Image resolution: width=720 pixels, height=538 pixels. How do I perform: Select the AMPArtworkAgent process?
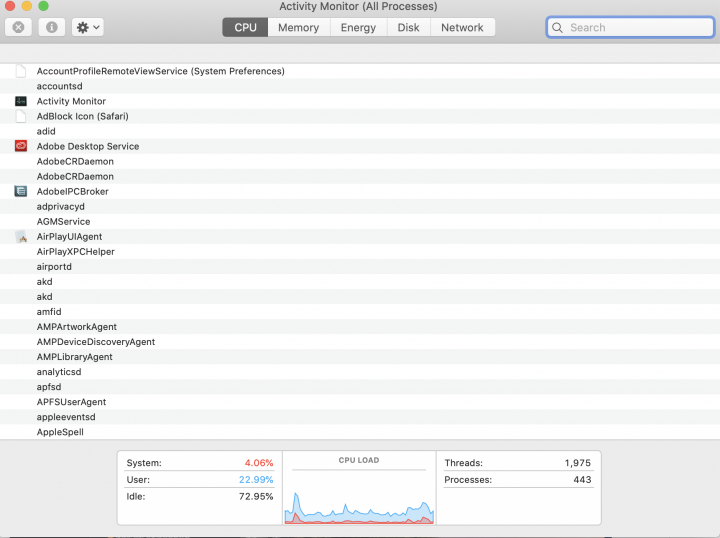(x=77, y=327)
